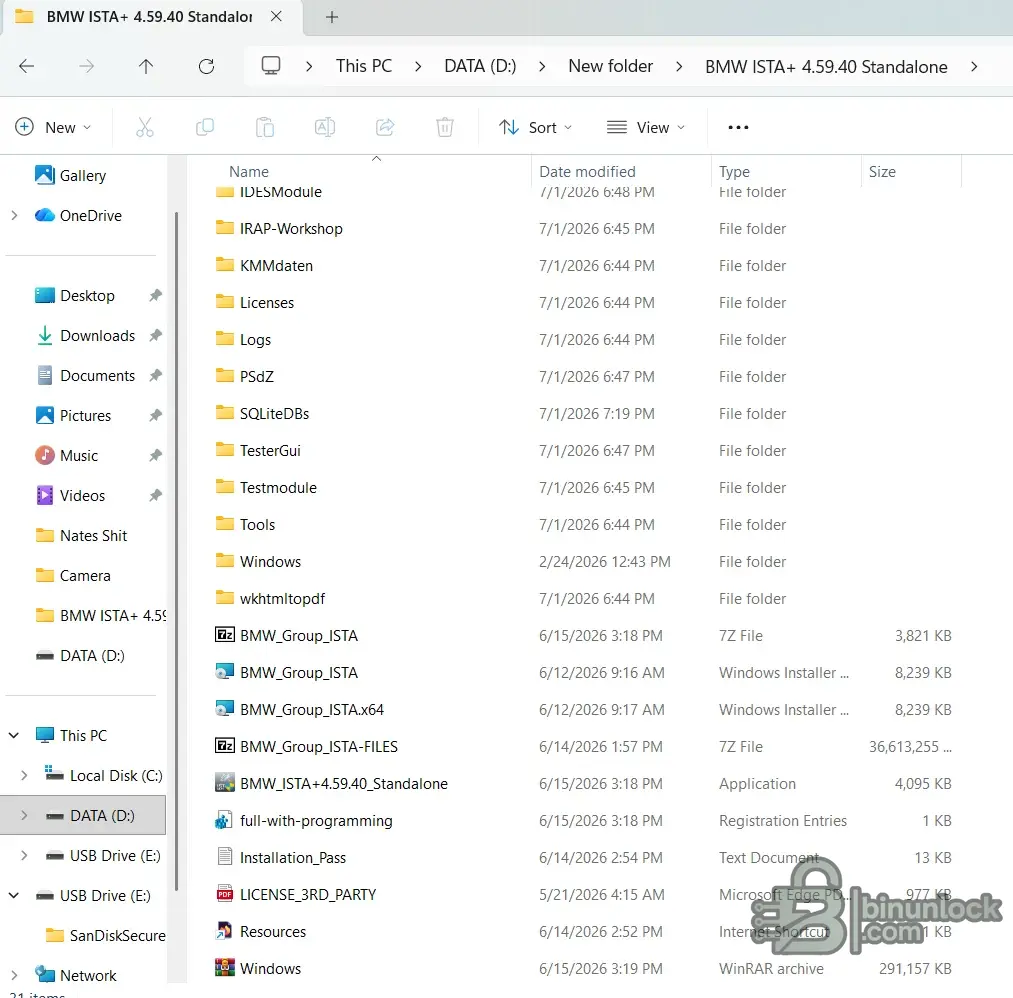1013x998 pixels.
Task: Select the TesterGui folder
Action: click(270, 450)
